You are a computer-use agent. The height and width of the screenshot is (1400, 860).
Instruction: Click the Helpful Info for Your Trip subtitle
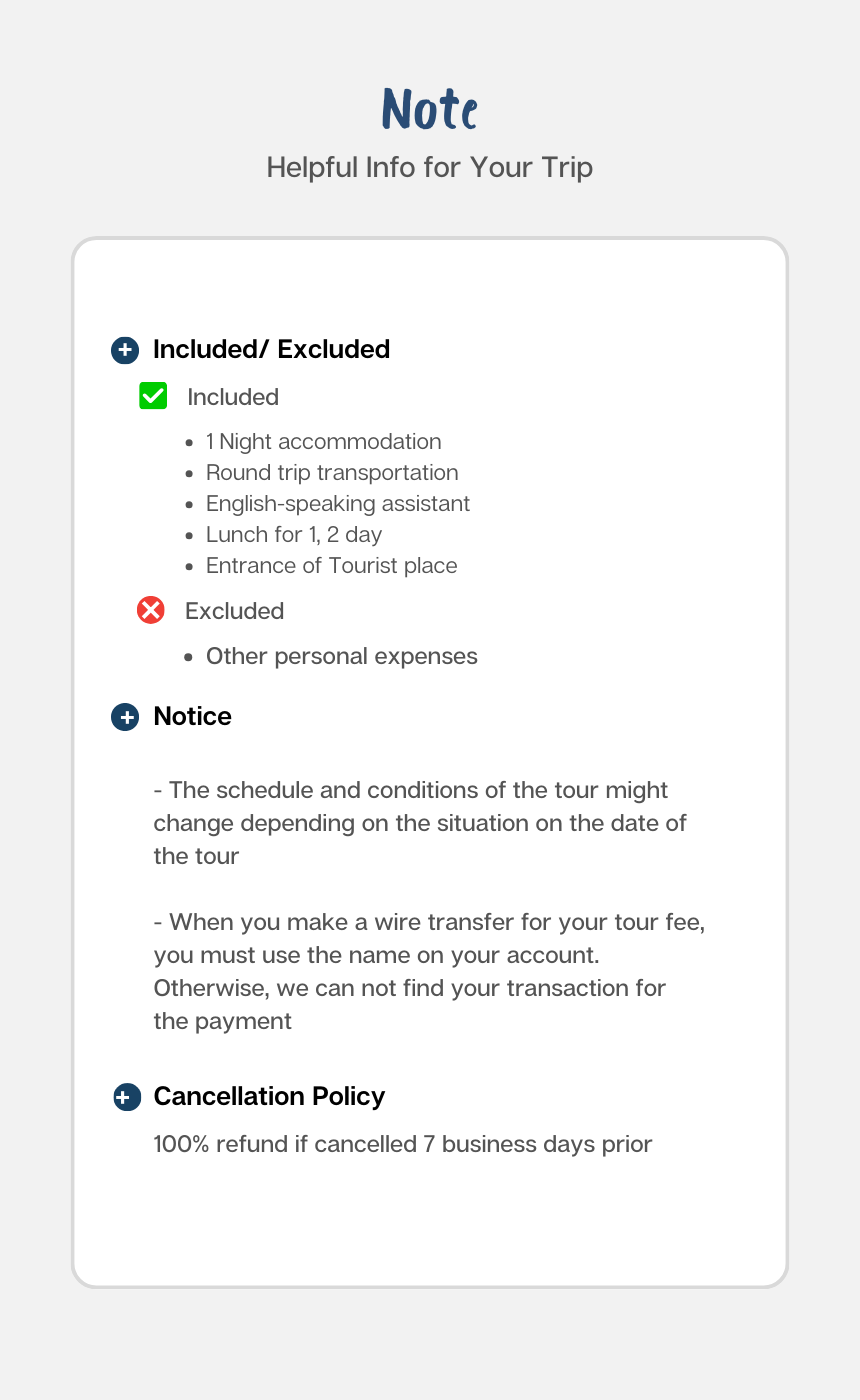pyautogui.click(x=430, y=167)
